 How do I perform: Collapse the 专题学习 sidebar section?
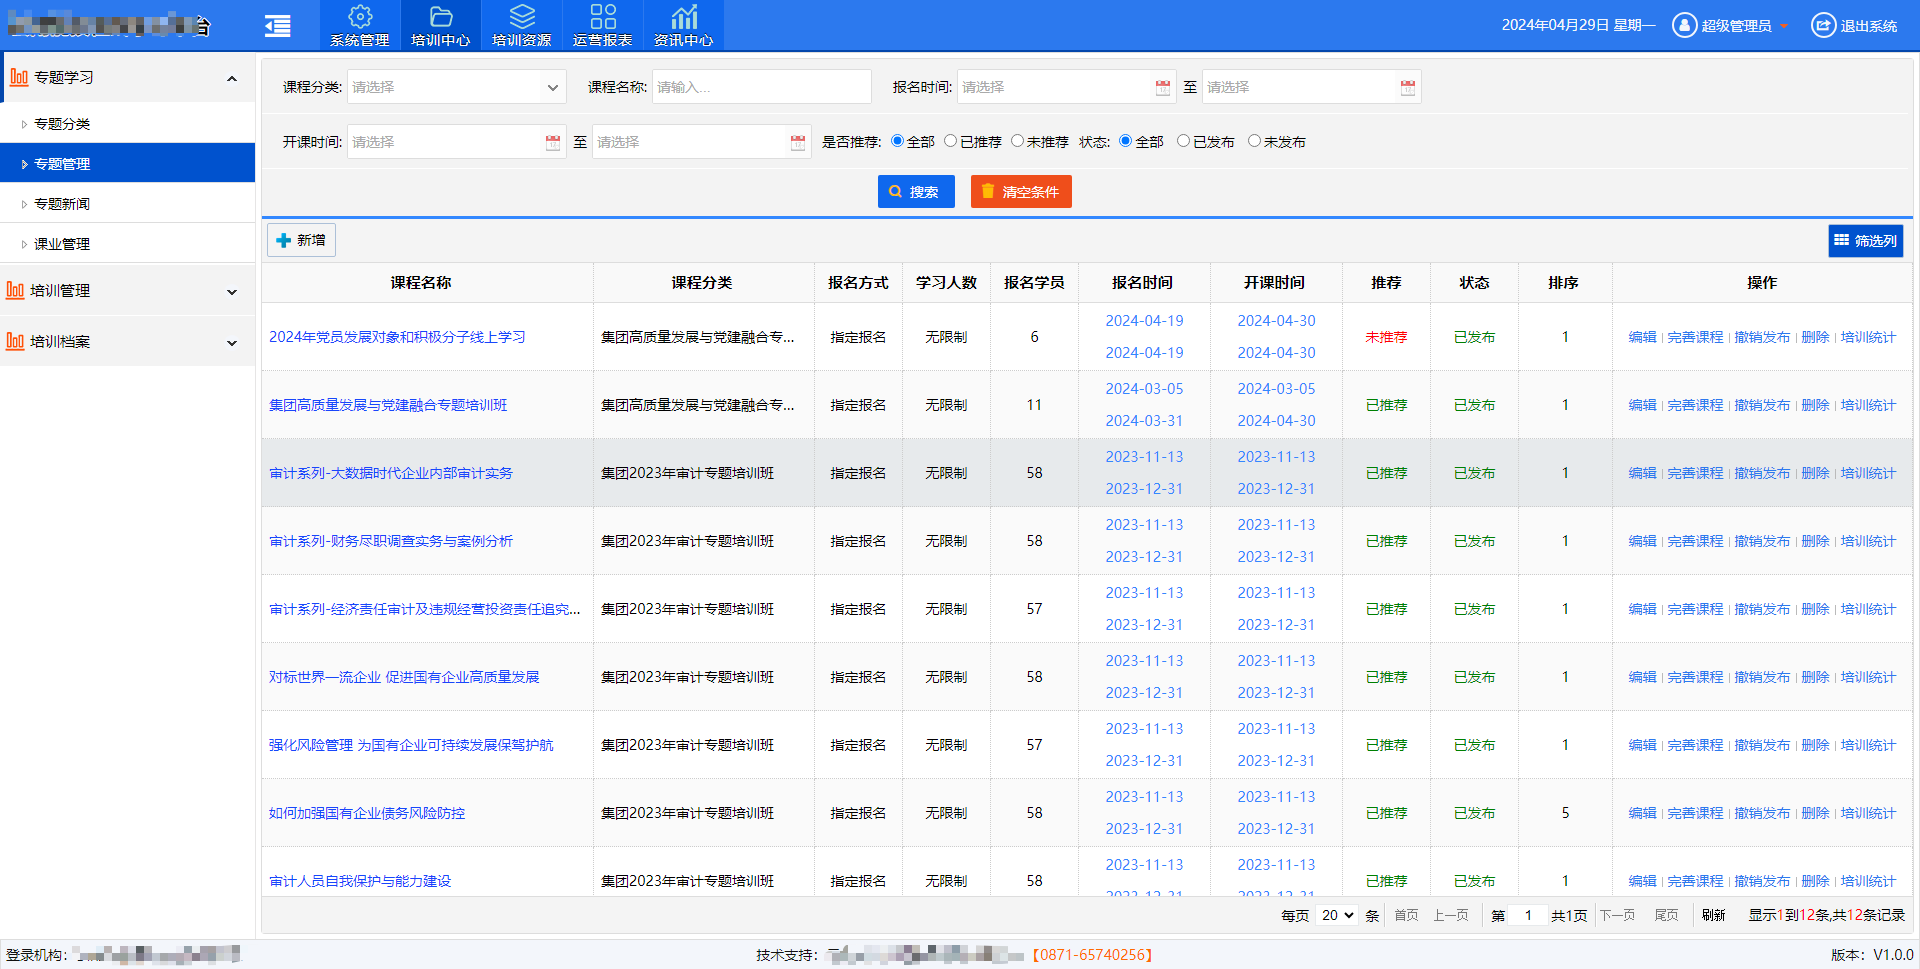pyautogui.click(x=232, y=78)
